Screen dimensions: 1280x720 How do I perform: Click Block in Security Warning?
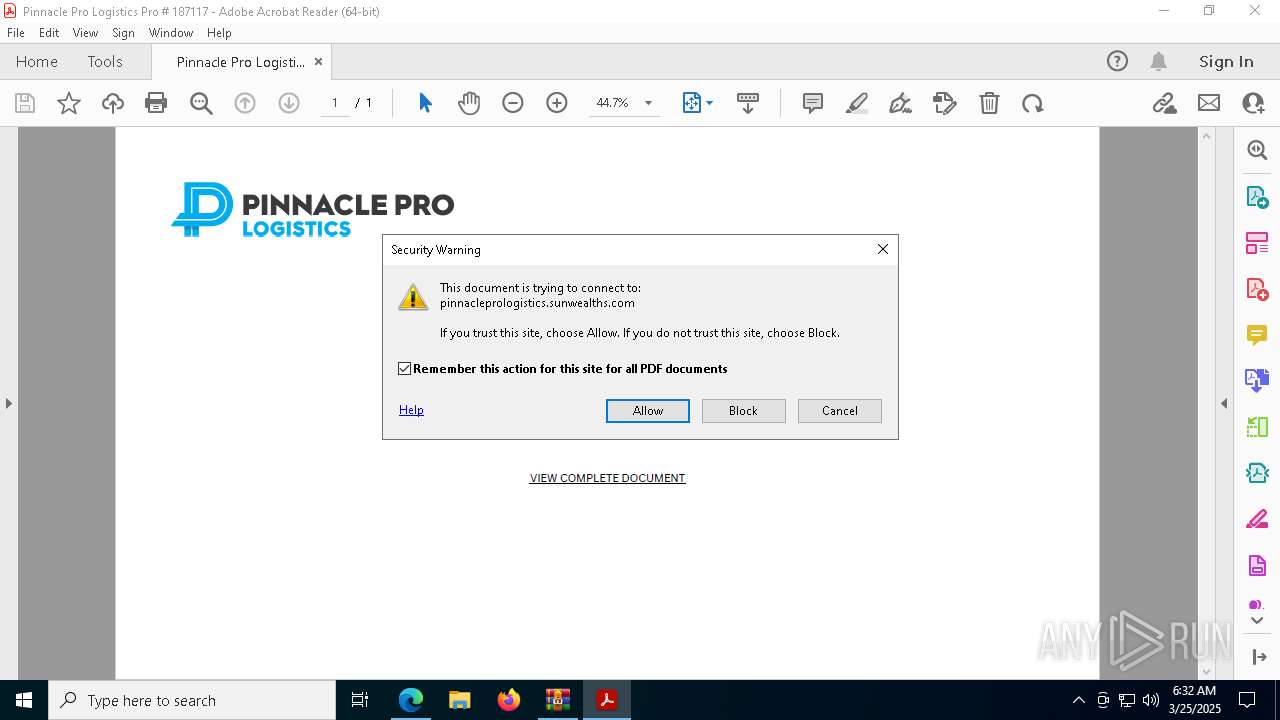point(743,411)
